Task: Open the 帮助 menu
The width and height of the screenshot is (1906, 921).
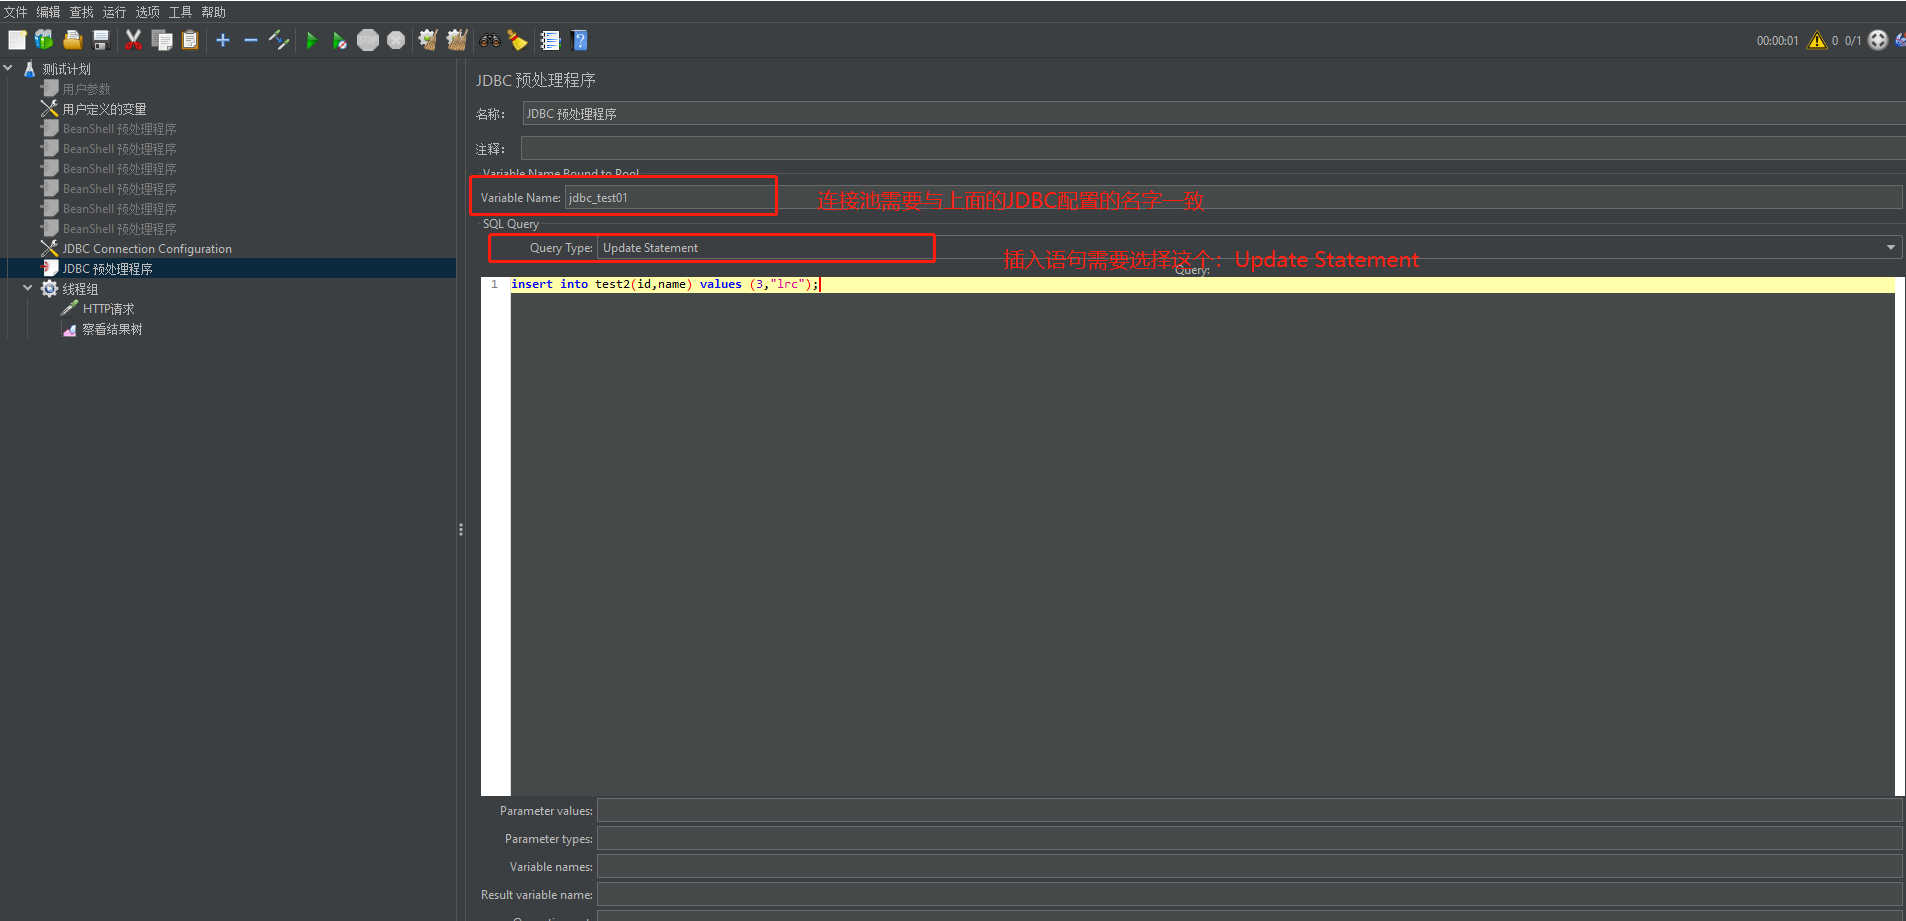Action: 213,12
